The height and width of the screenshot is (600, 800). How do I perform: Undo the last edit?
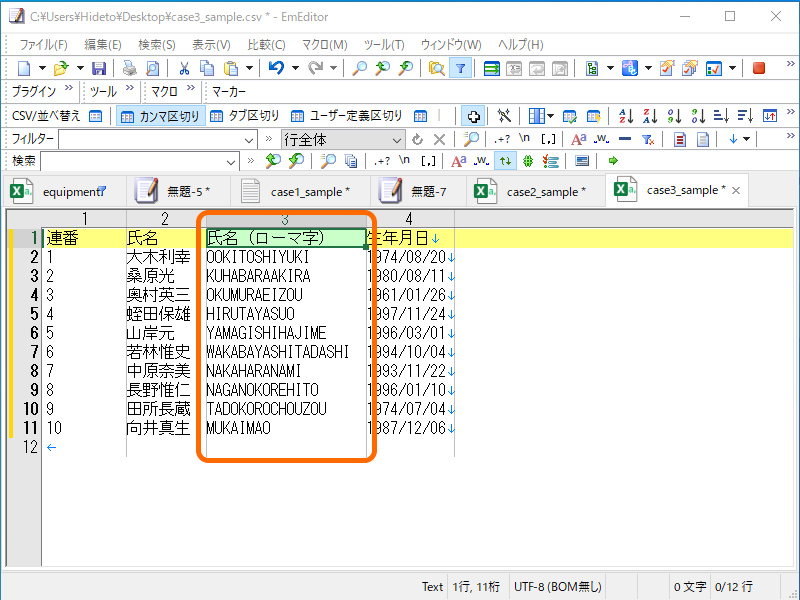point(276,68)
